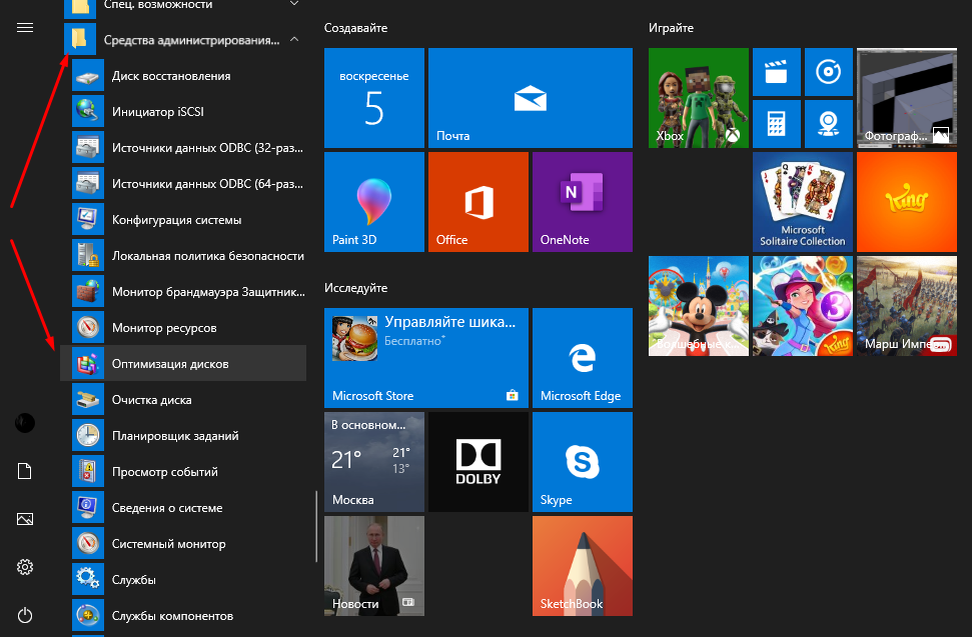Open Documents icon in left rail
This screenshot has width=972, height=637.
click(x=25, y=471)
